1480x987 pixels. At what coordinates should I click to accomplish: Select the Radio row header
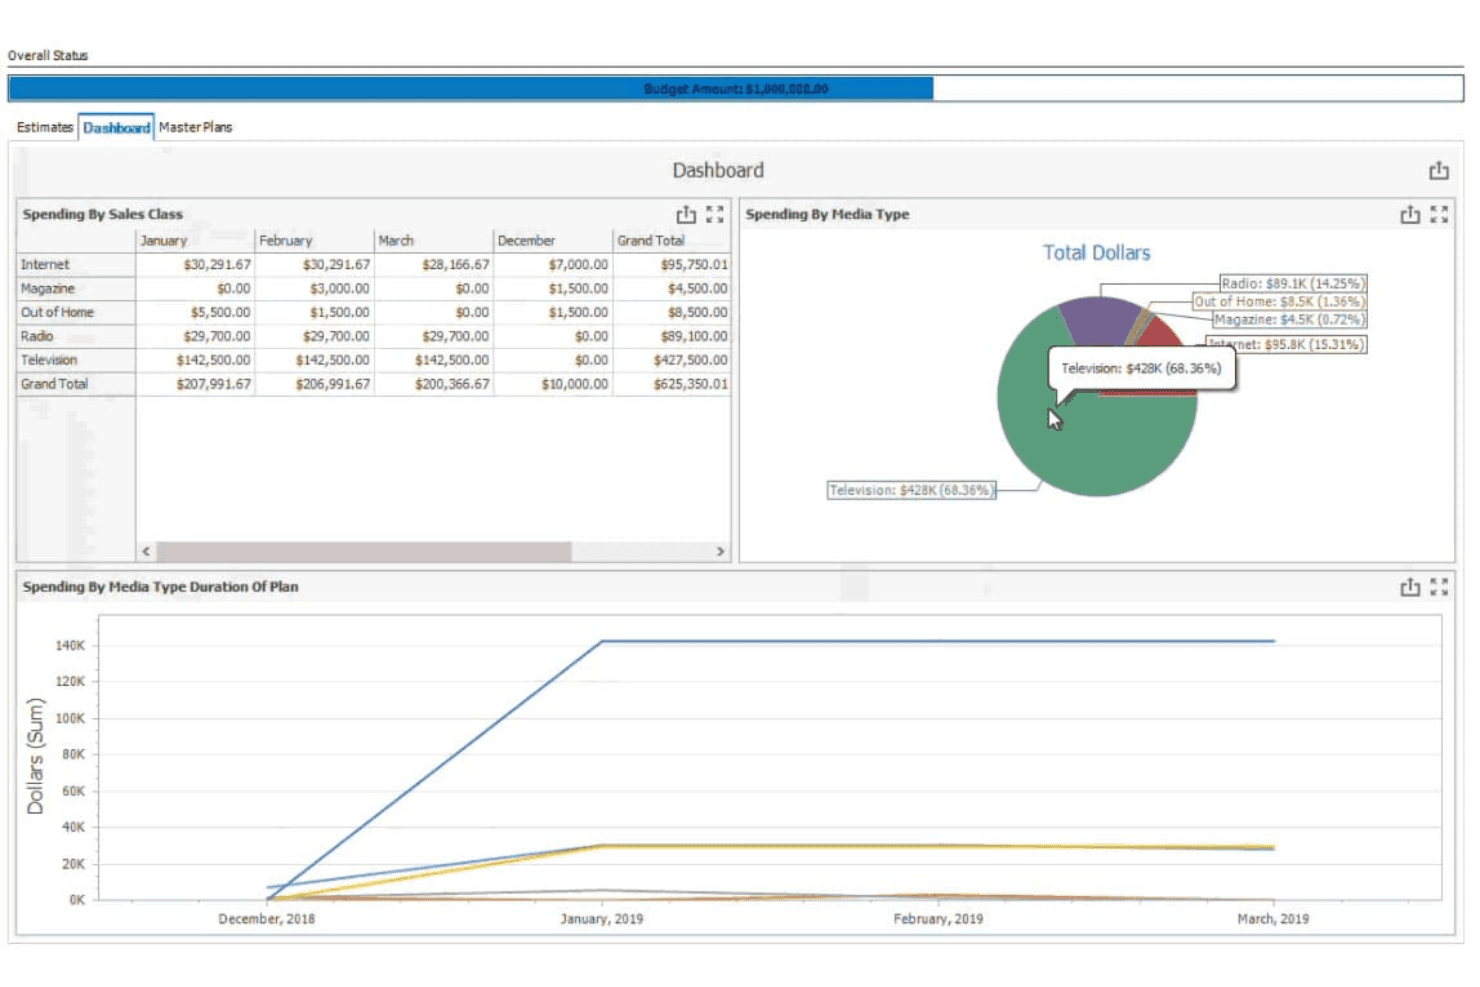76,337
